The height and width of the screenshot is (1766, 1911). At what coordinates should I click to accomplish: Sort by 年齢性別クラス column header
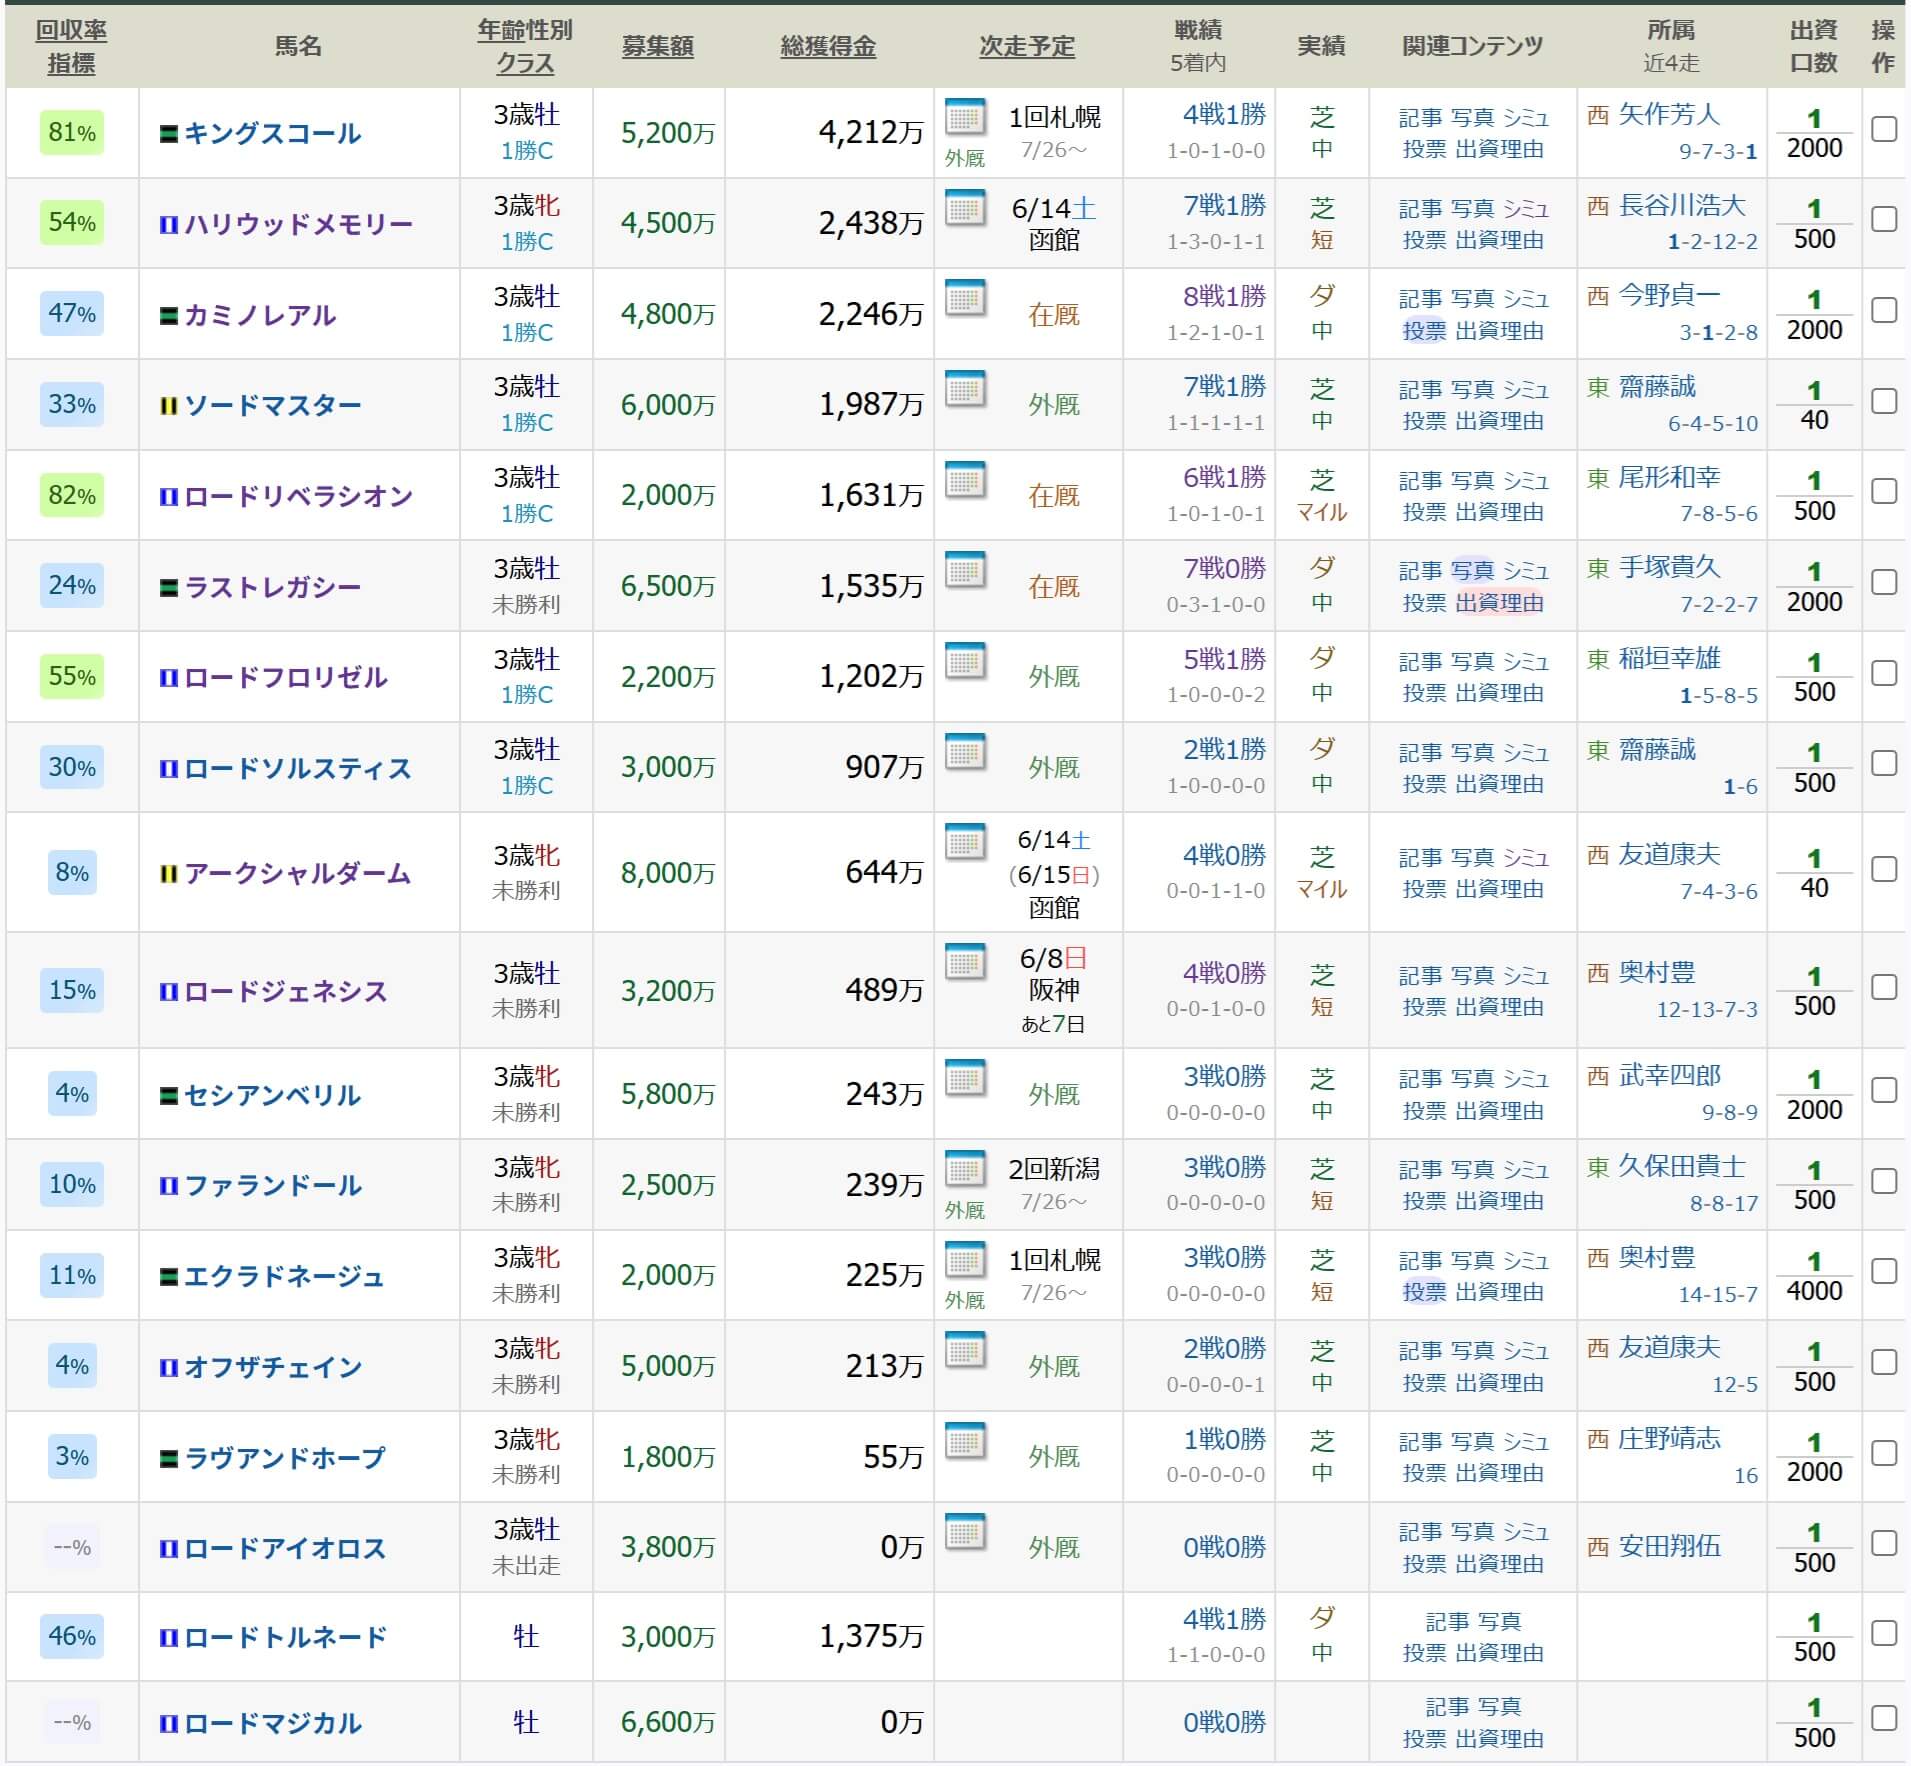(x=525, y=47)
